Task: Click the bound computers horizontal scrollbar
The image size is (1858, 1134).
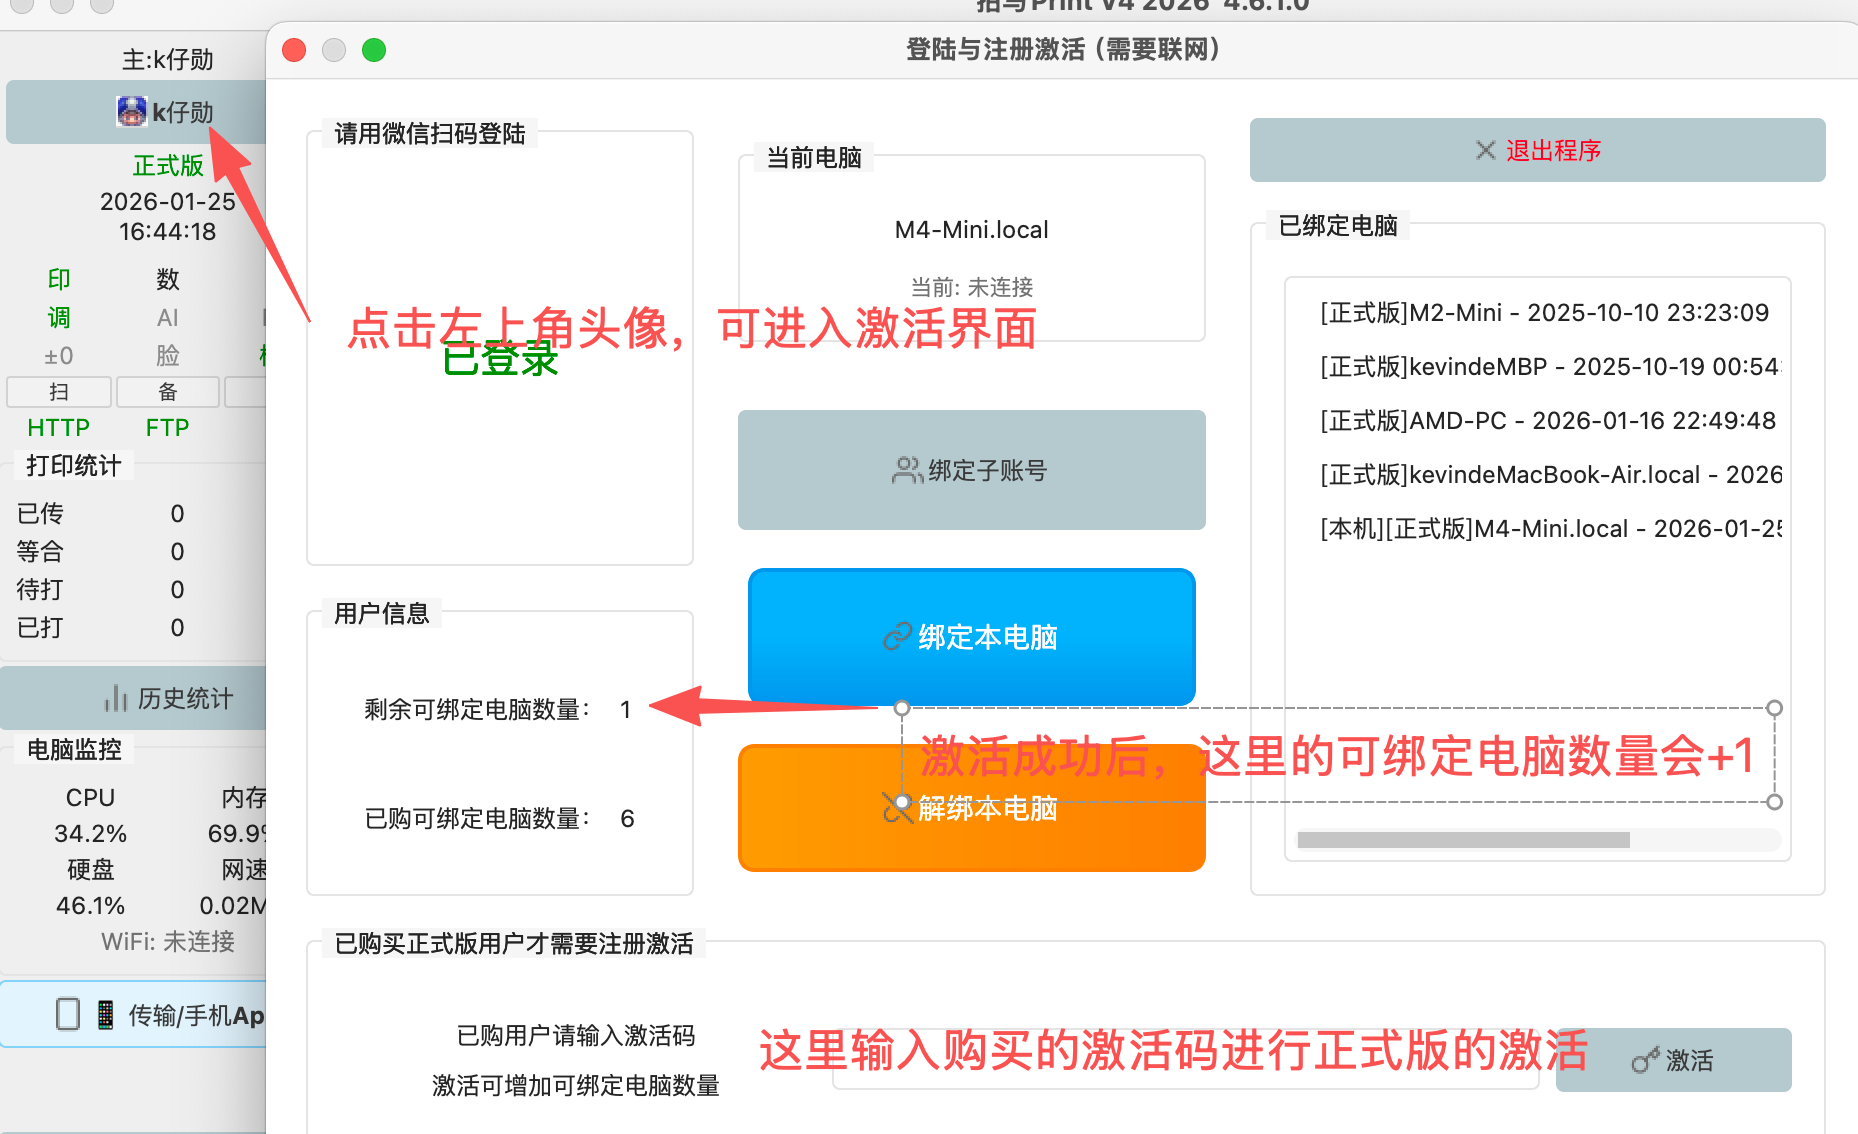Action: click(1462, 840)
